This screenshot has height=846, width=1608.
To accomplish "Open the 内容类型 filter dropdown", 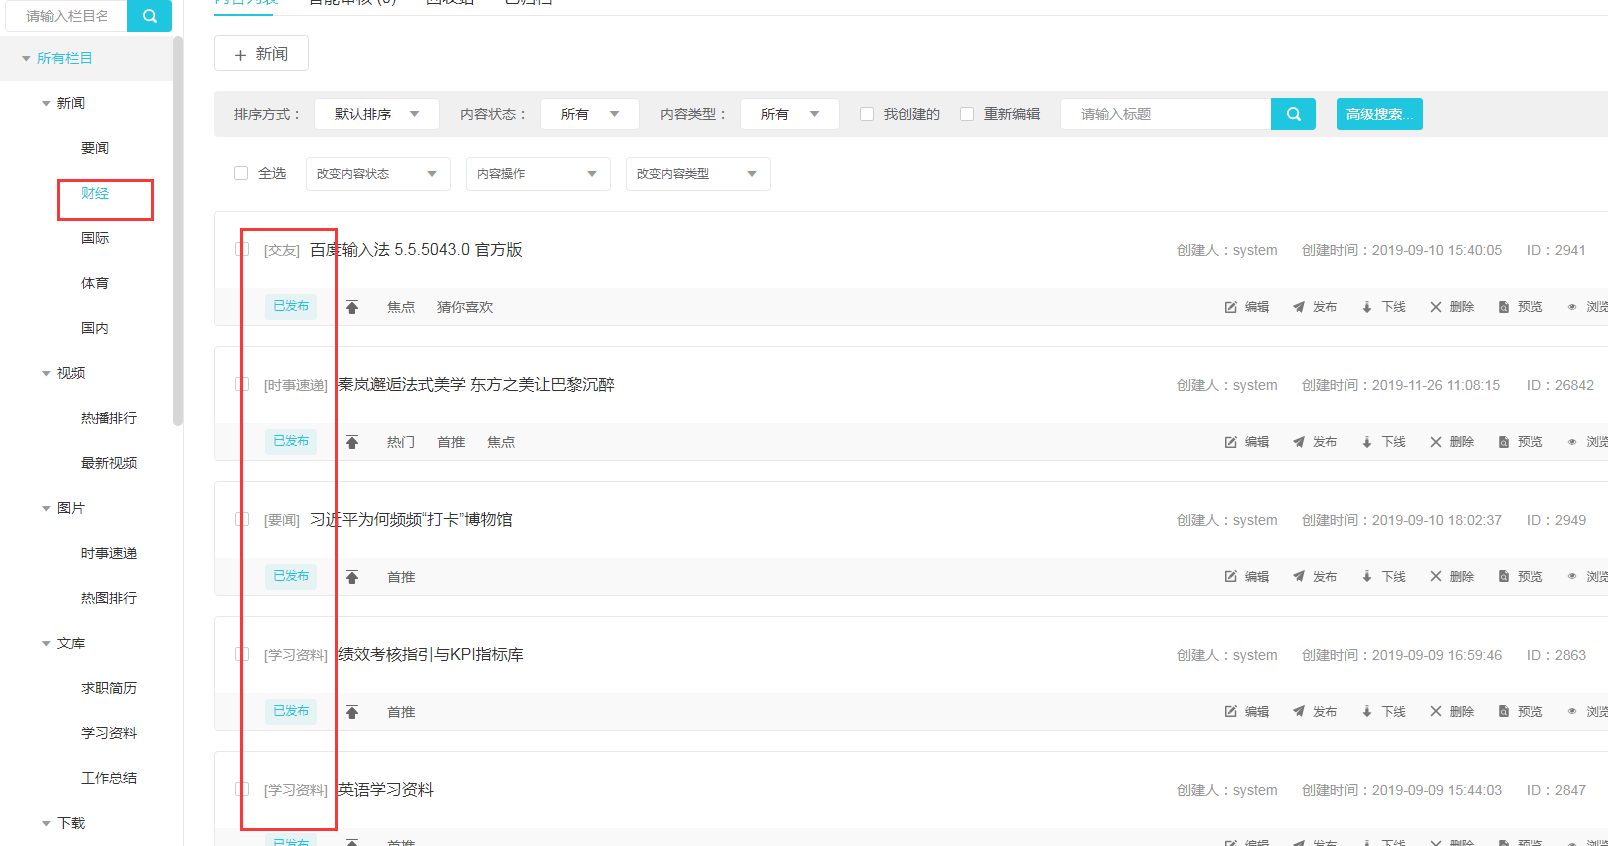I will coord(790,114).
